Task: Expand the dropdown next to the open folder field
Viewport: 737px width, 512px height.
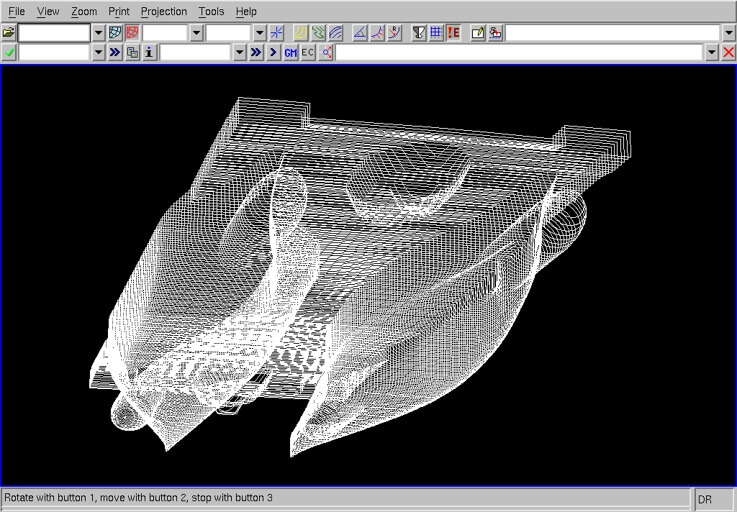Action: coord(98,33)
